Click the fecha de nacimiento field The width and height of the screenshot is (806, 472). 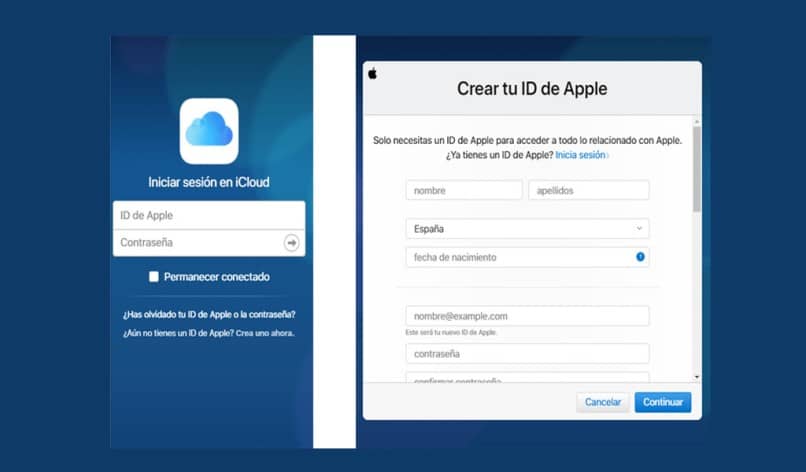(527, 257)
